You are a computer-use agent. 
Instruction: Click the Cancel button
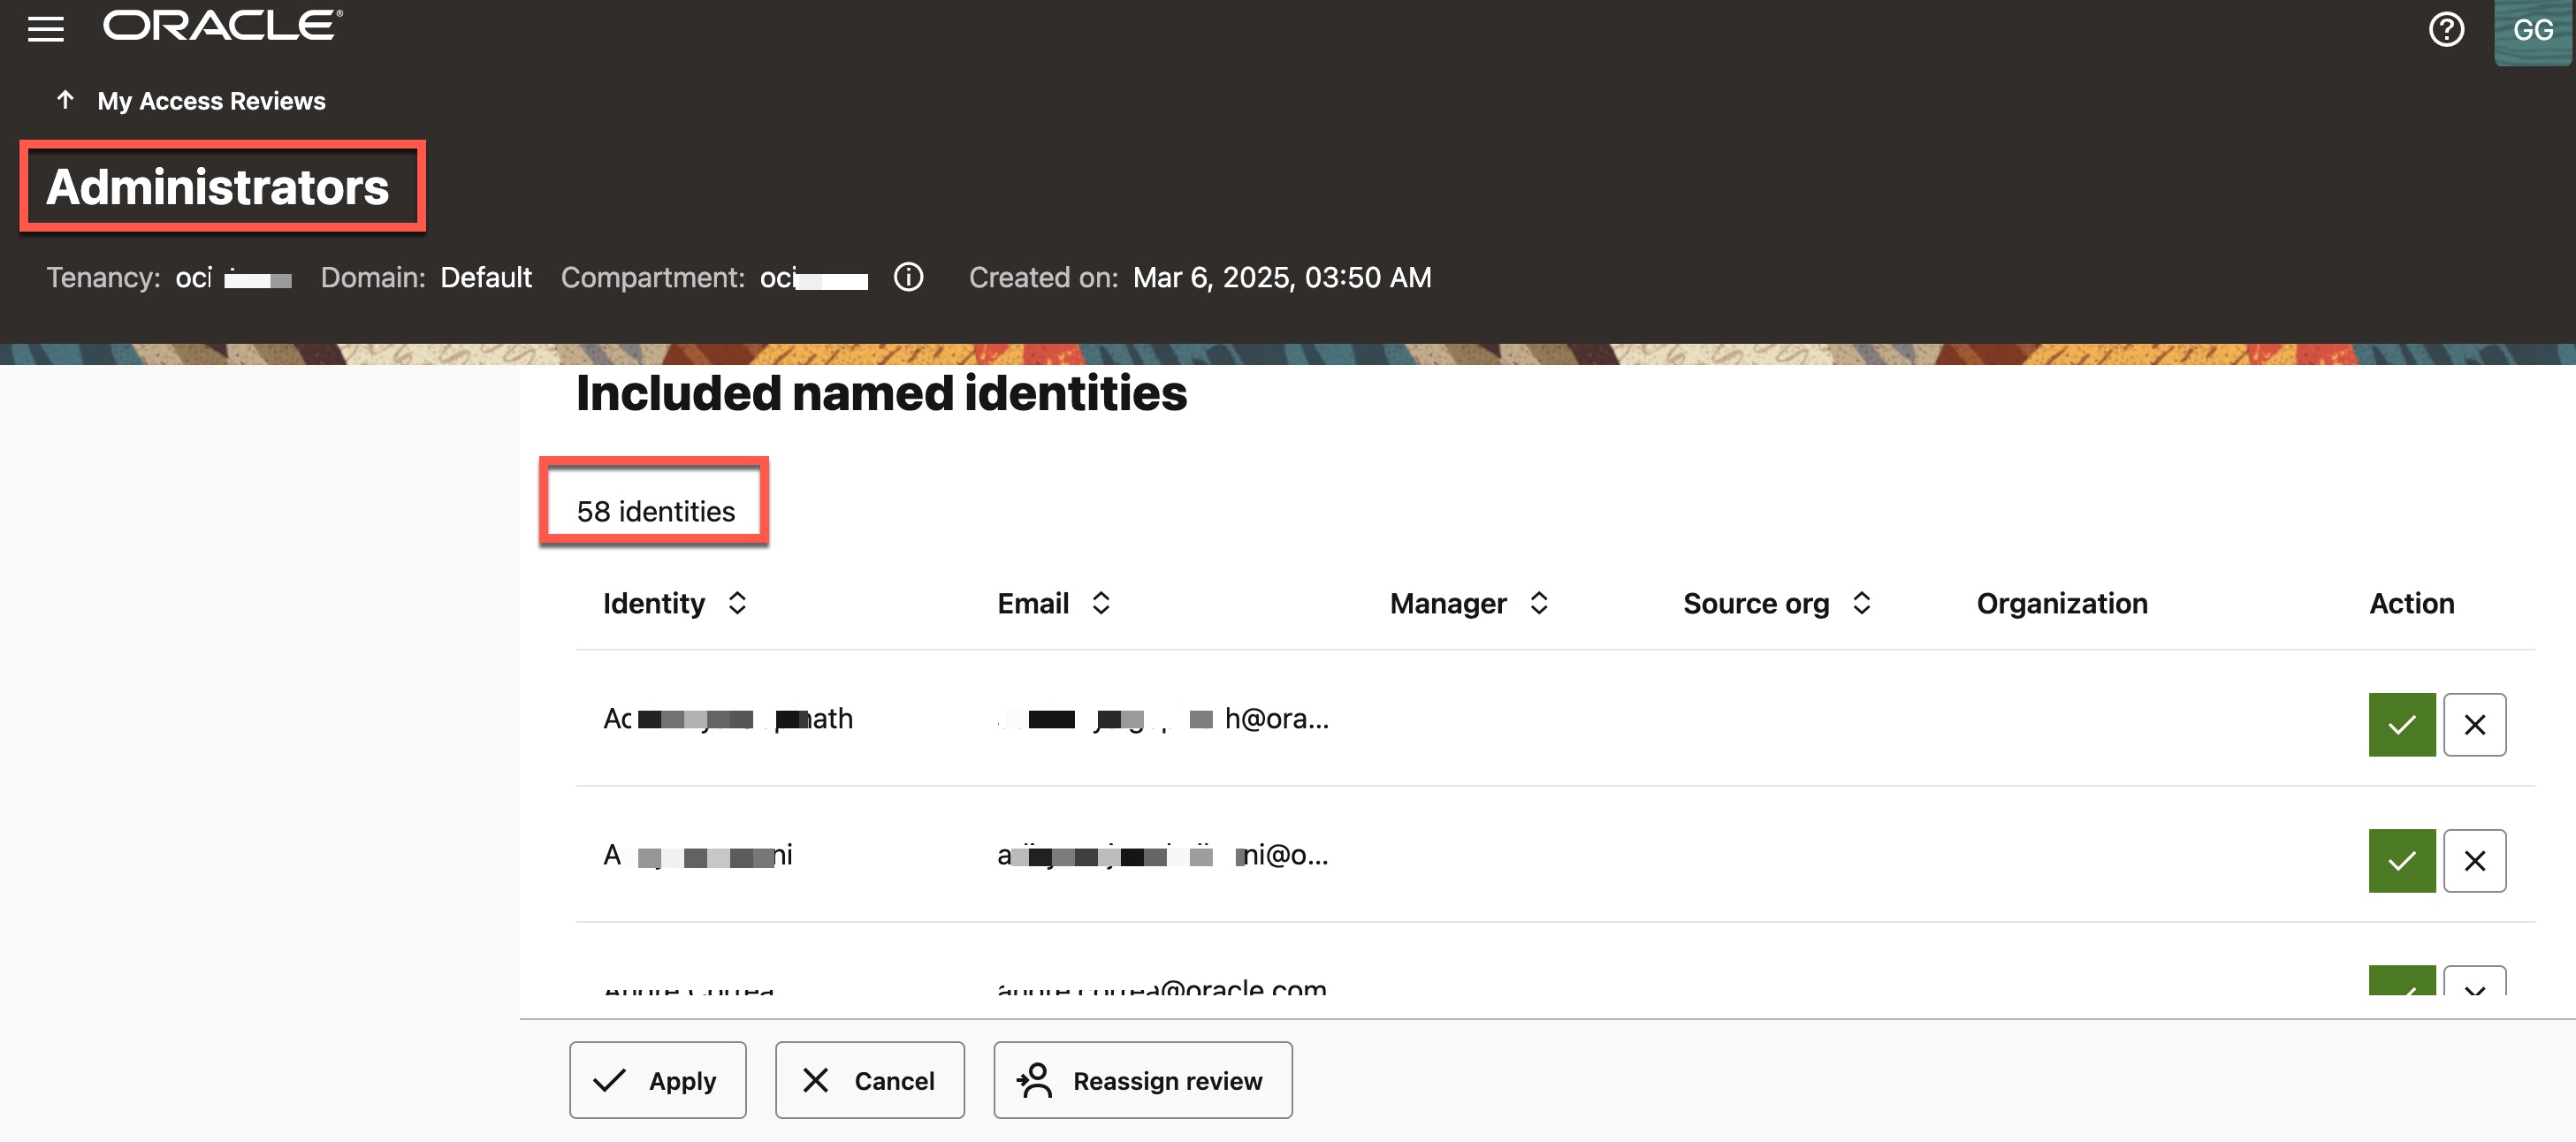tap(869, 1080)
